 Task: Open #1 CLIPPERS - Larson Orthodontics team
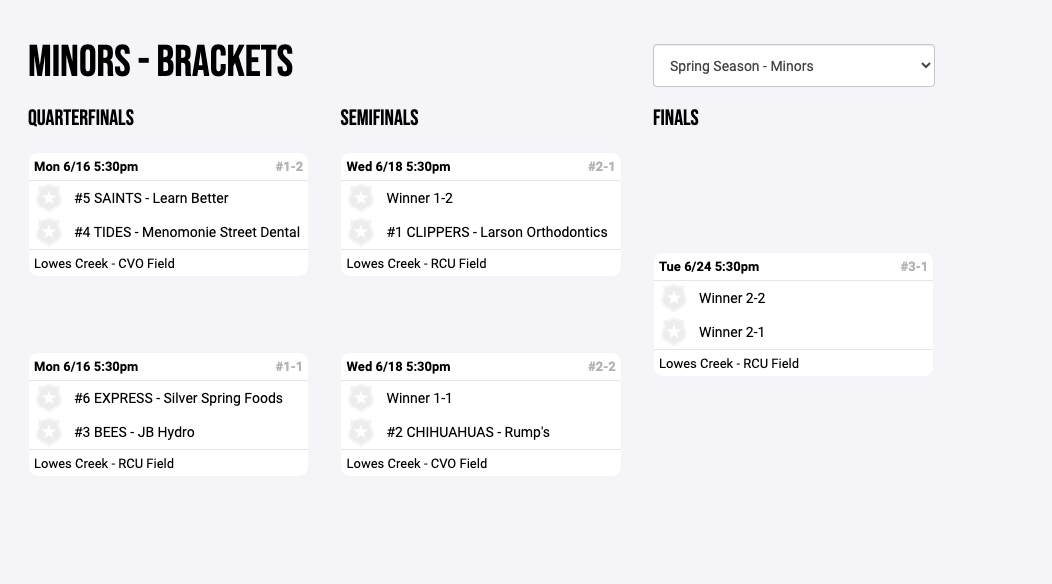tap(497, 232)
